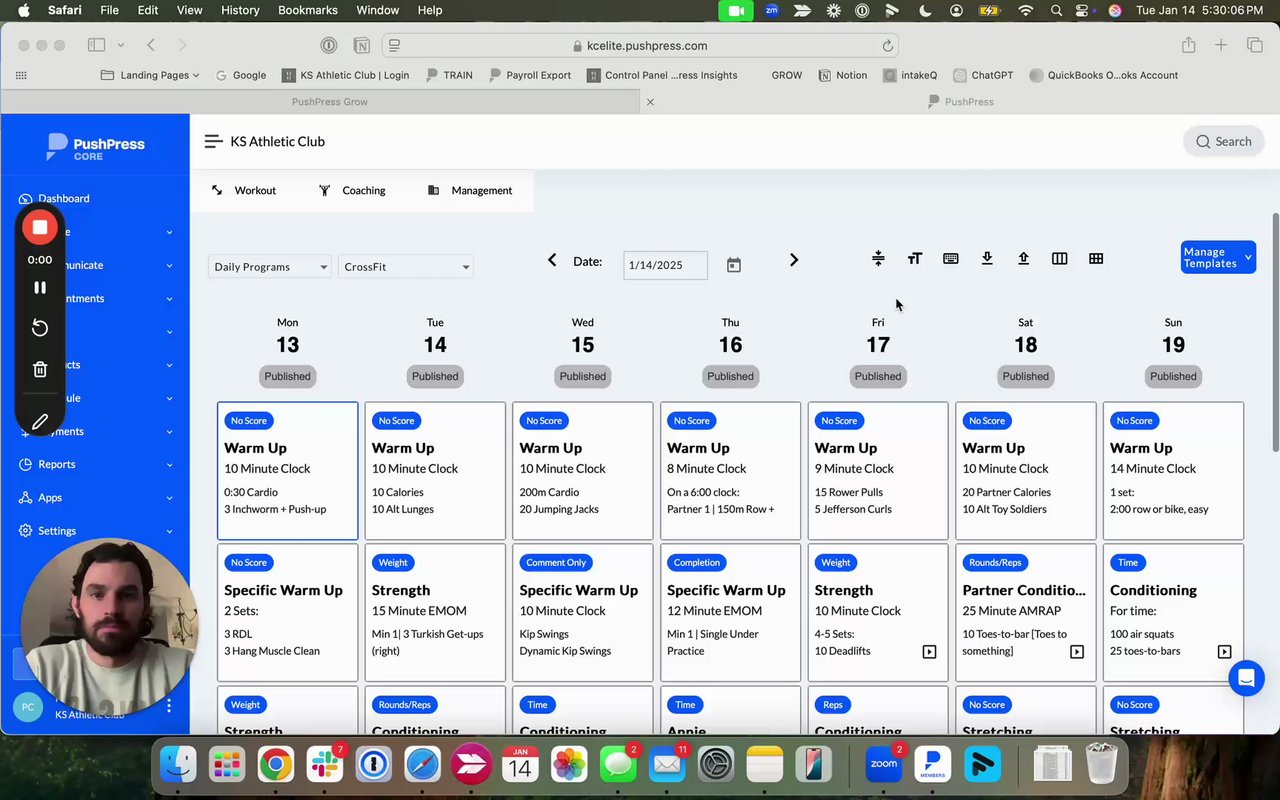Open the Daily Programs dropdown
1280x800 pixels.
pos(270,267)
